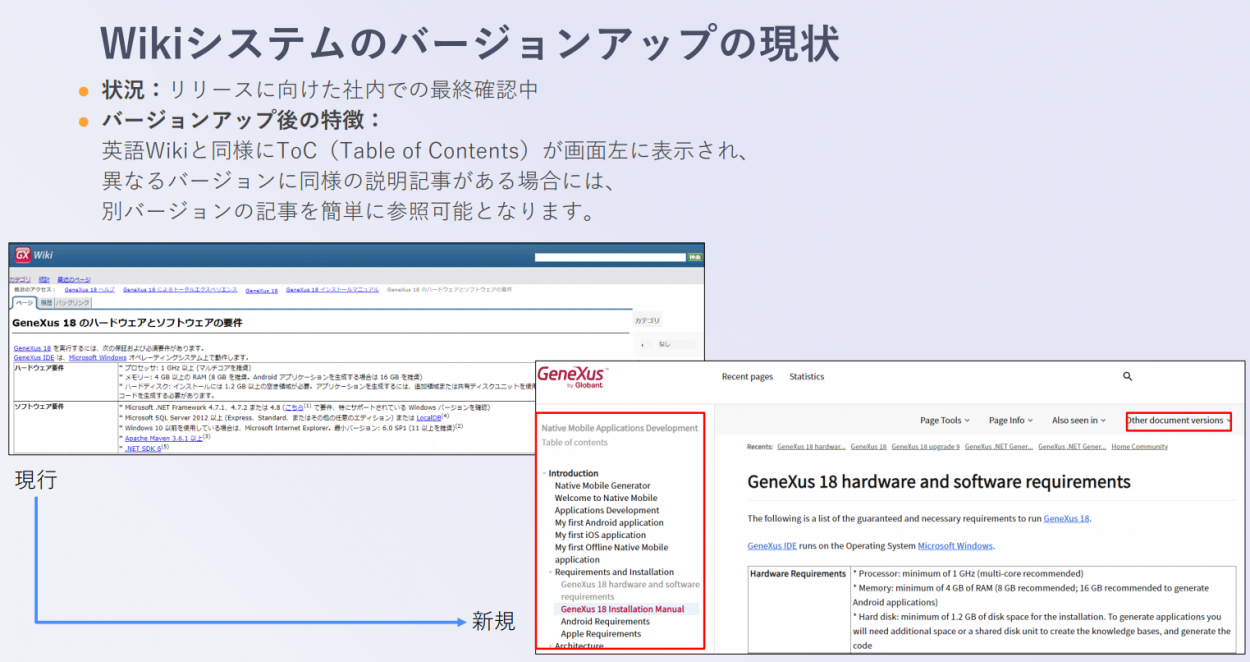Click heading GeneXus 18 のハードウェアとソフトウェアの要件
Screen dimensions: 1250x662
tap(127, 323)
